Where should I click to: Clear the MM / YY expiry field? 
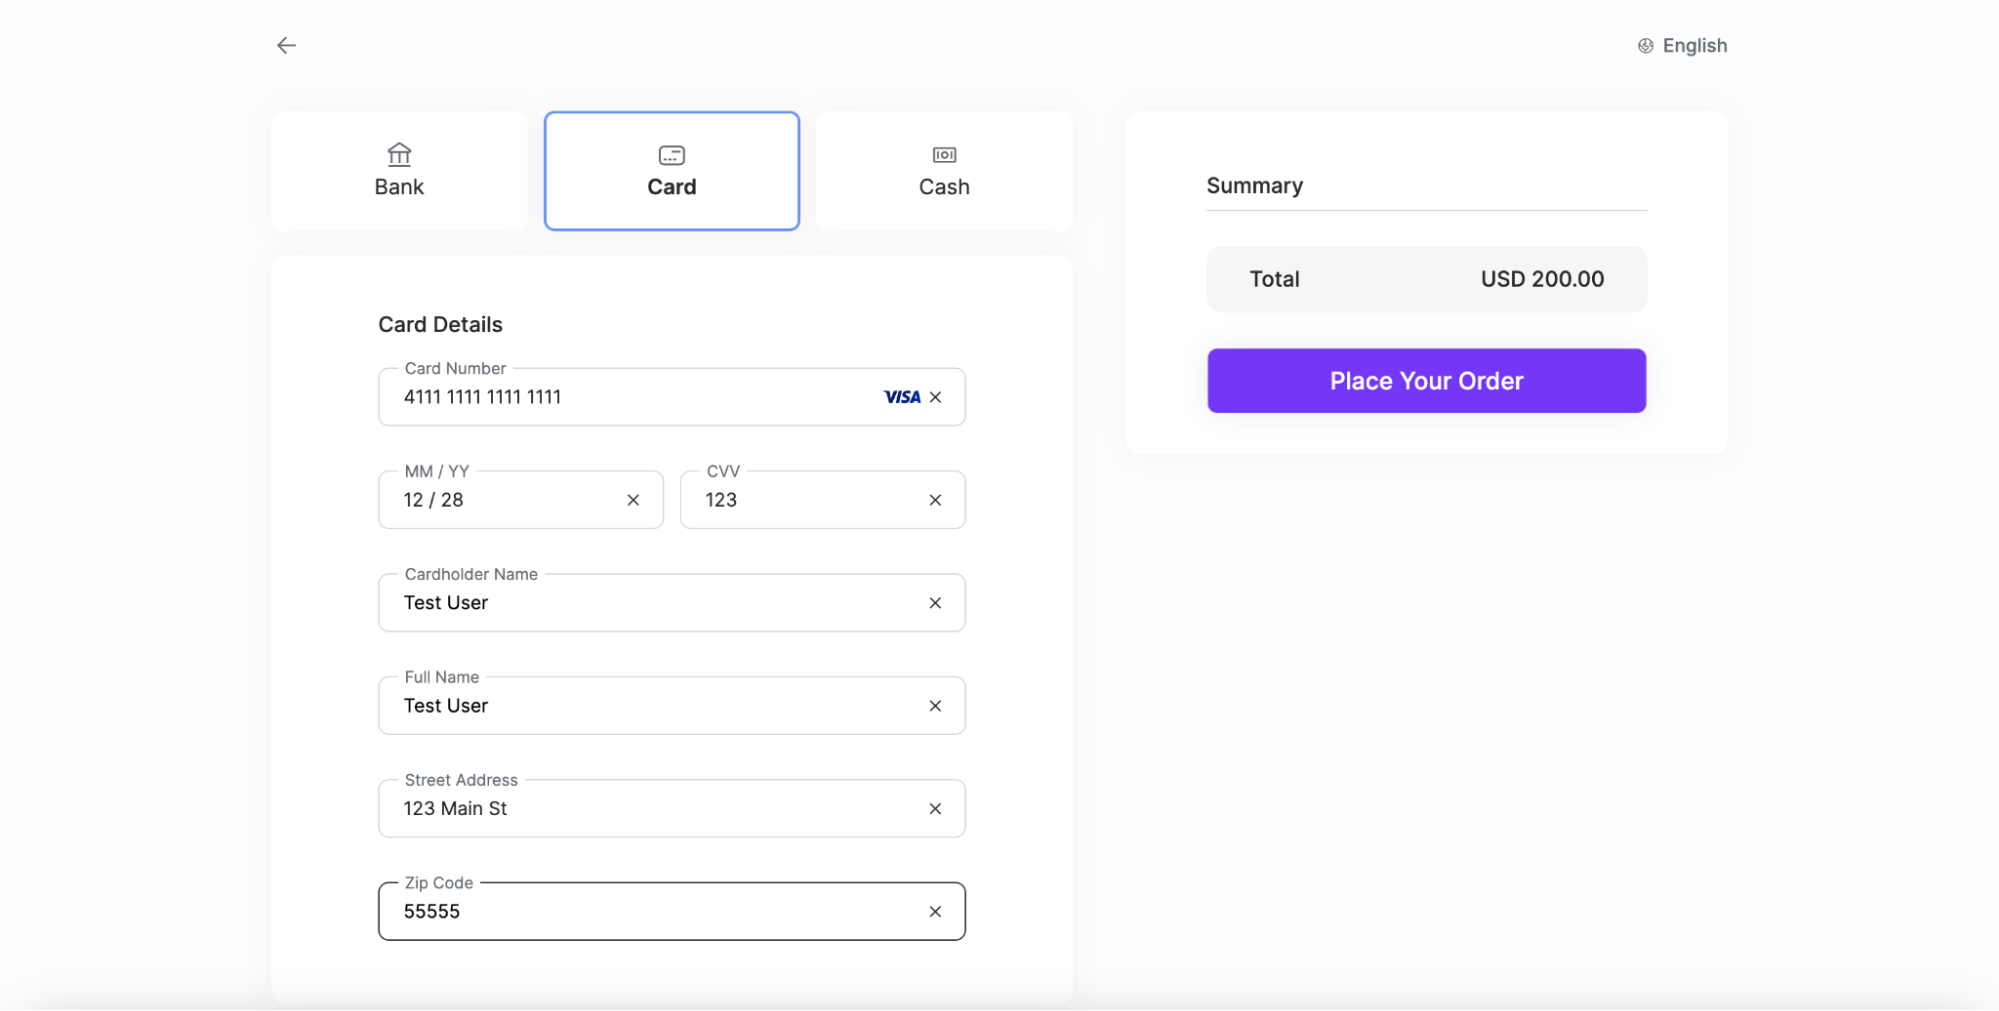click(x=634, y=500)
